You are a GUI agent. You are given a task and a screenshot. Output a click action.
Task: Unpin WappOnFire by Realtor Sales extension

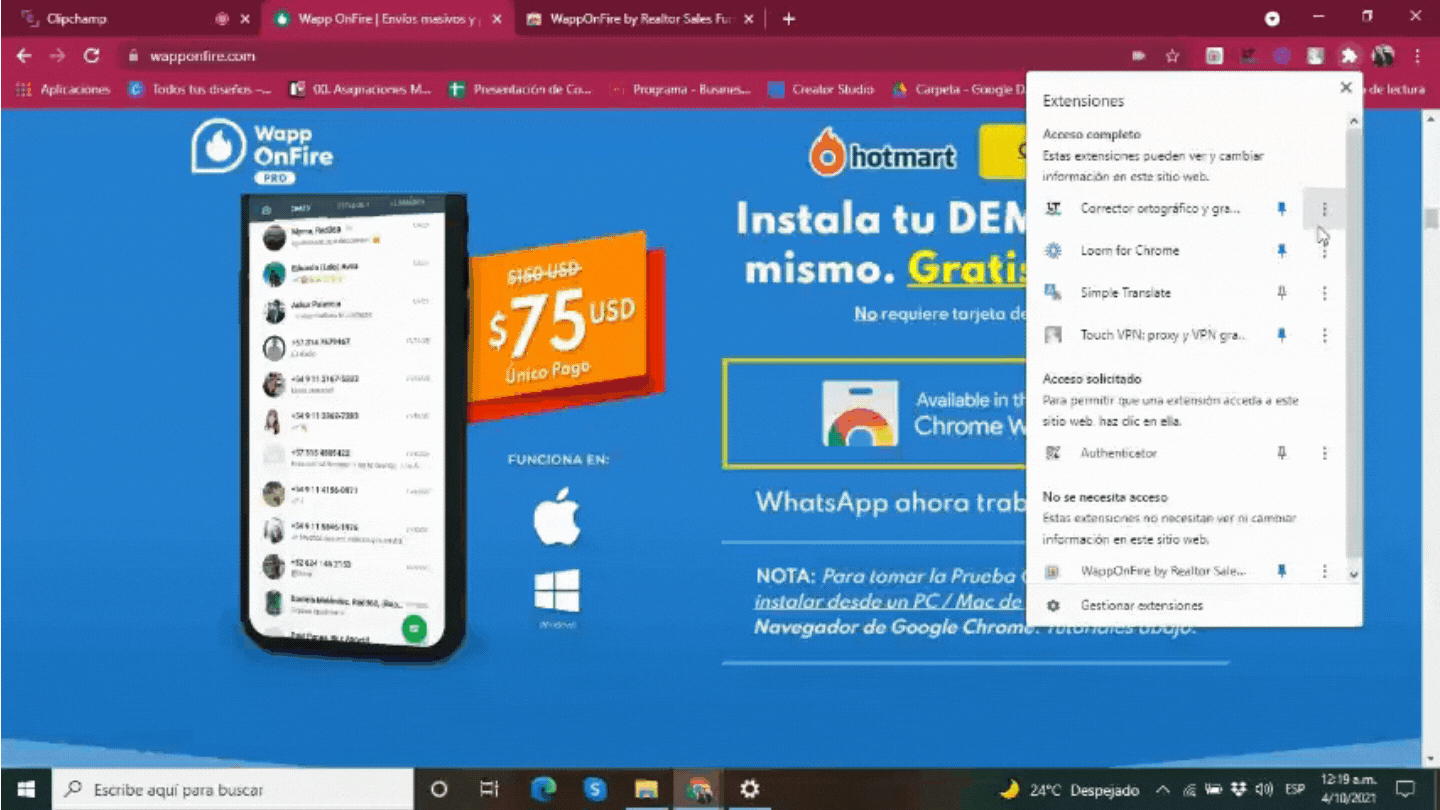point(1281,571)
